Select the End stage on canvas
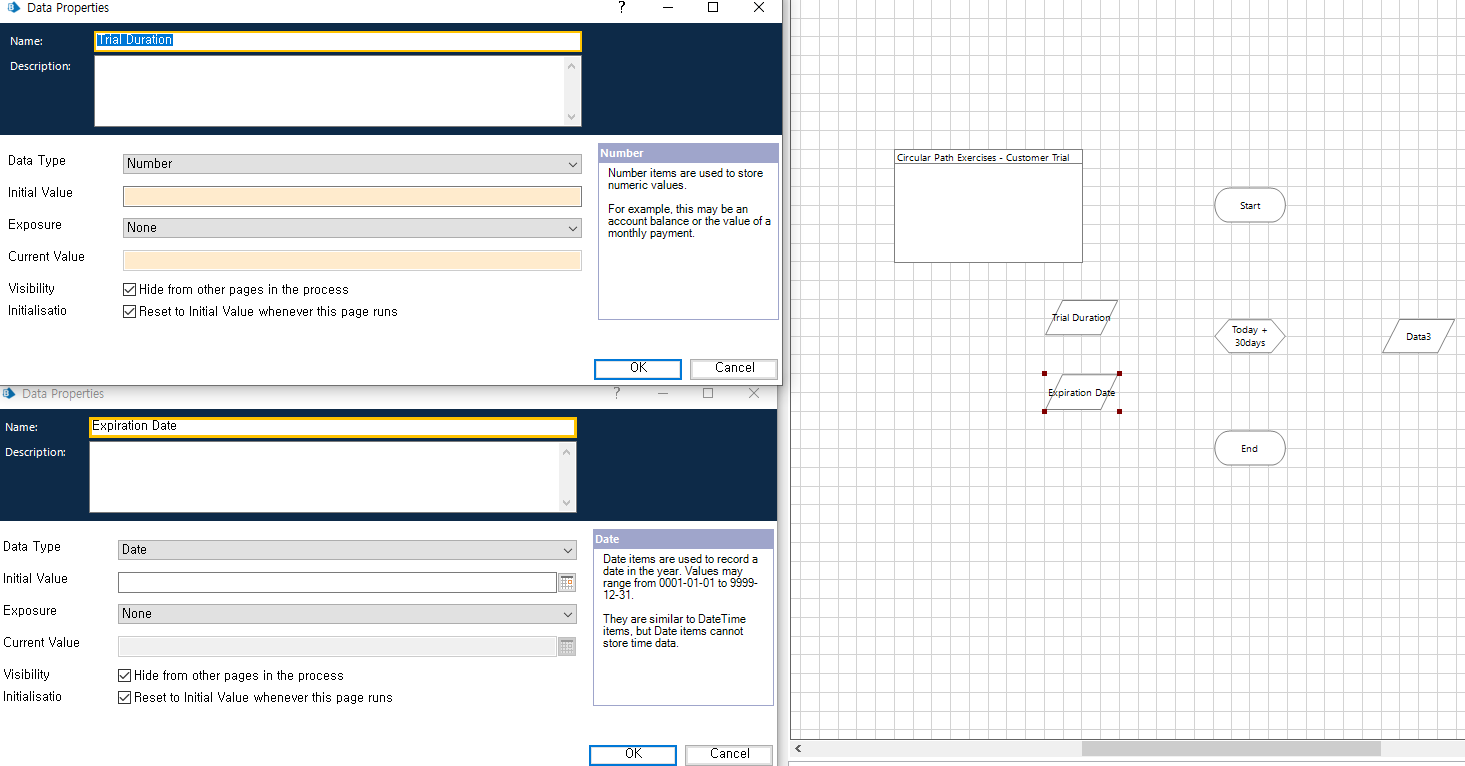The image size is (1465, 766). coord(1250,448)
